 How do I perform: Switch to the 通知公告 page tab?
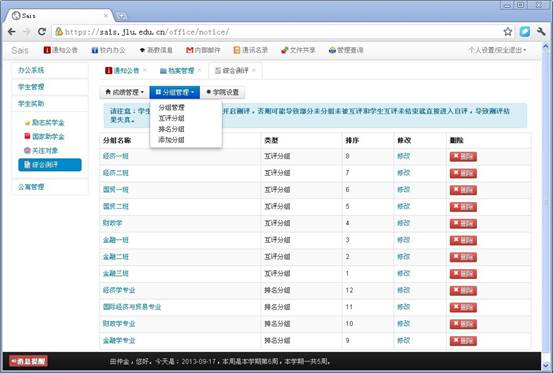coord(122,71)
